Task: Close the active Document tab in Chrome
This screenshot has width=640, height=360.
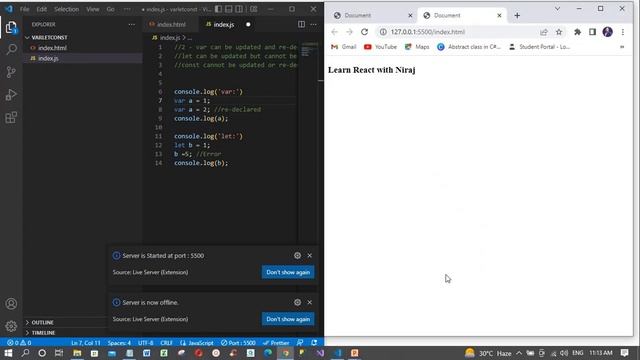Action: (499, 16)
